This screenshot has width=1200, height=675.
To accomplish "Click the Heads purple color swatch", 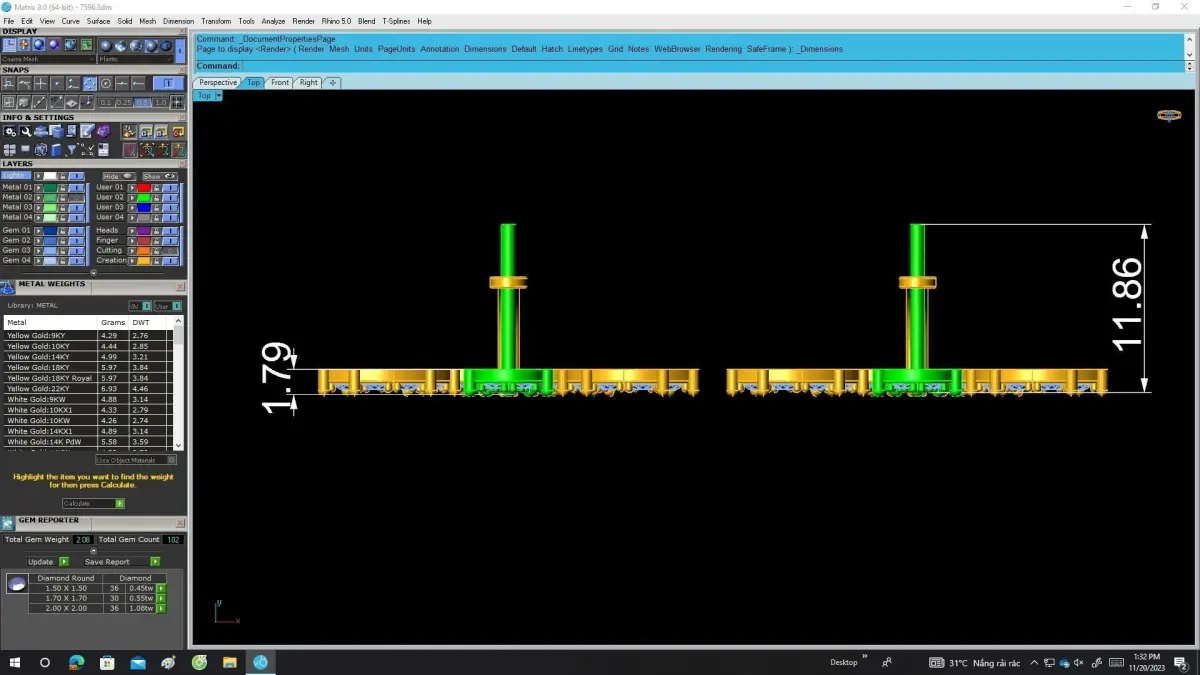I will 144,231.
